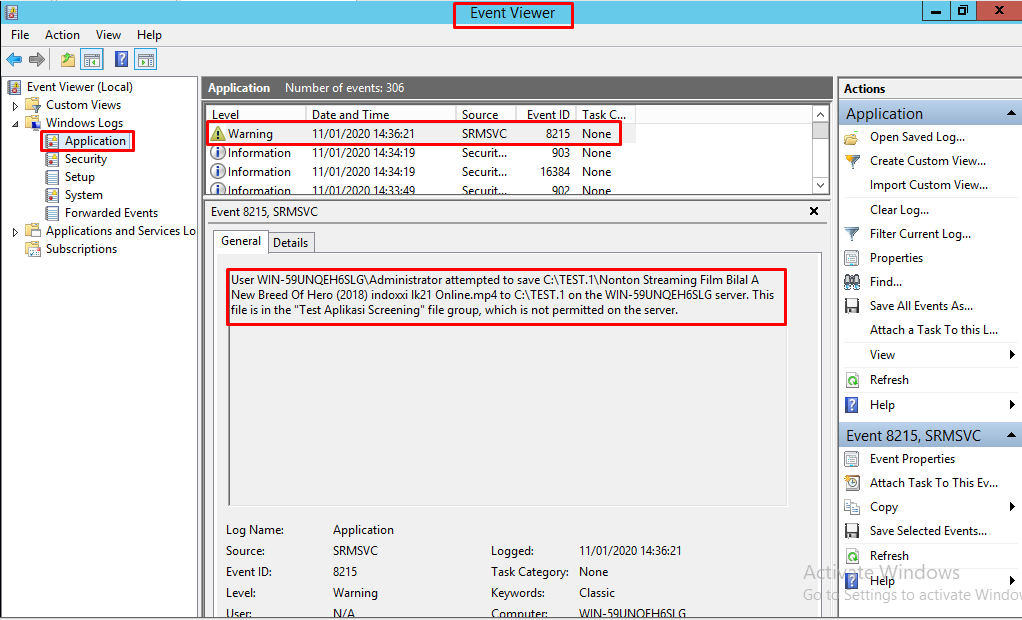Click the Properties icon in Actions pane
The height and width of the screenshot is (620, 1022).
tap(852, 257)
